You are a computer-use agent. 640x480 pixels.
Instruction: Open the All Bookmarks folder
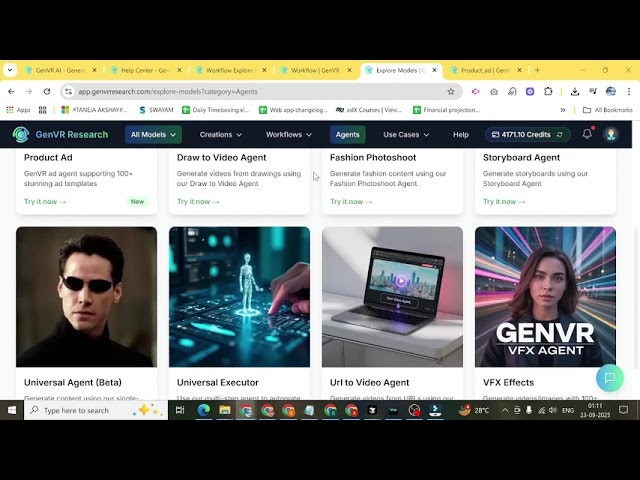tap(608, 110)
